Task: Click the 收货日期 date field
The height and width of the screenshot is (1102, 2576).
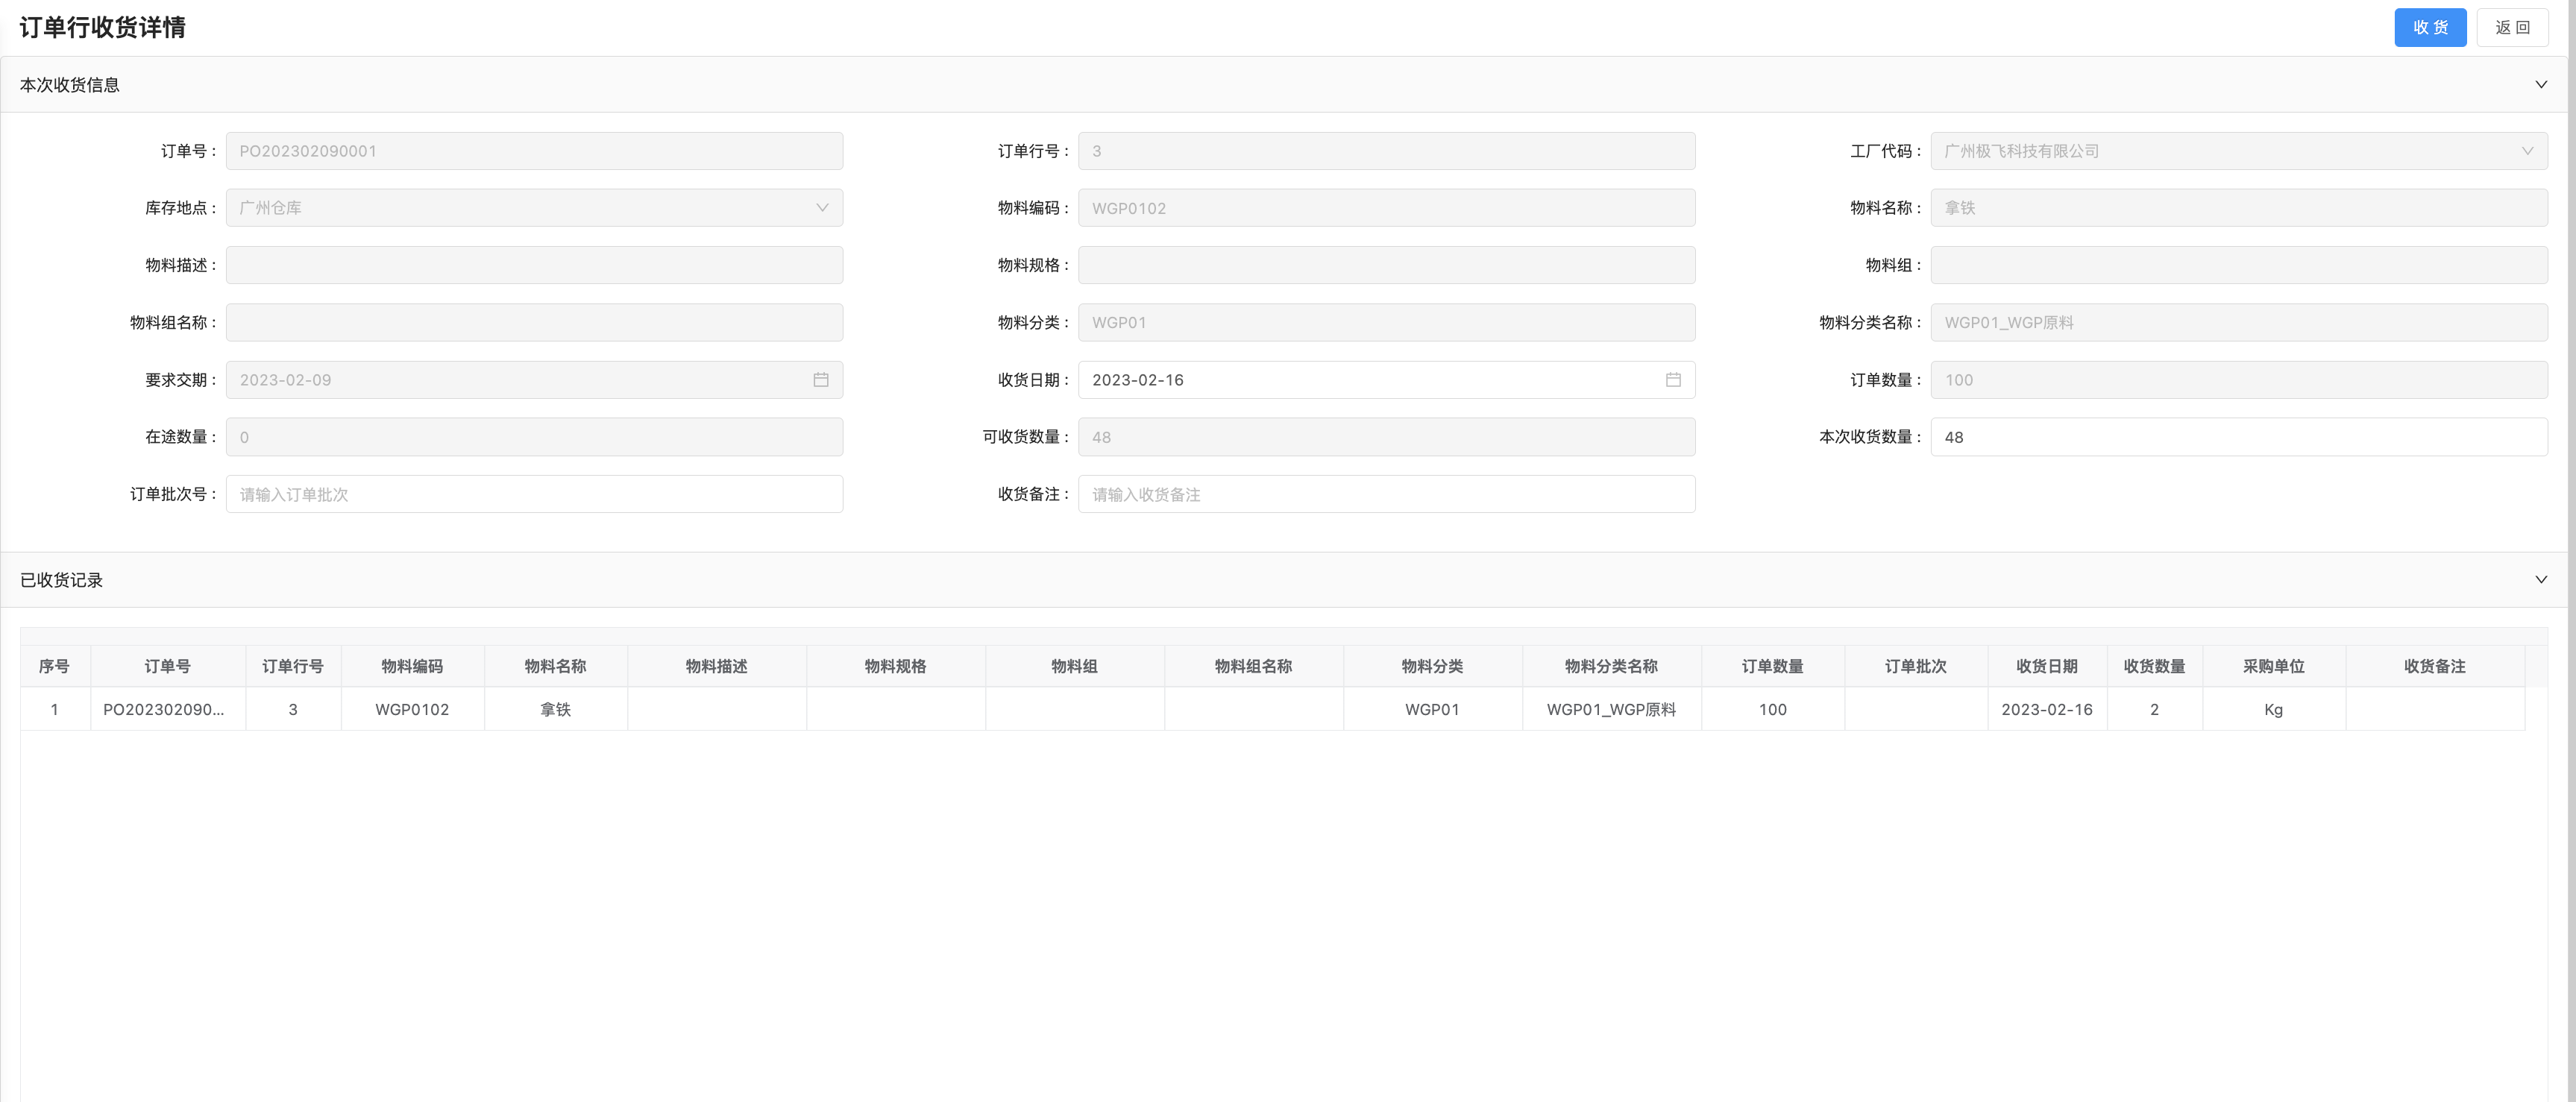Action: [x=1370, y=380]
